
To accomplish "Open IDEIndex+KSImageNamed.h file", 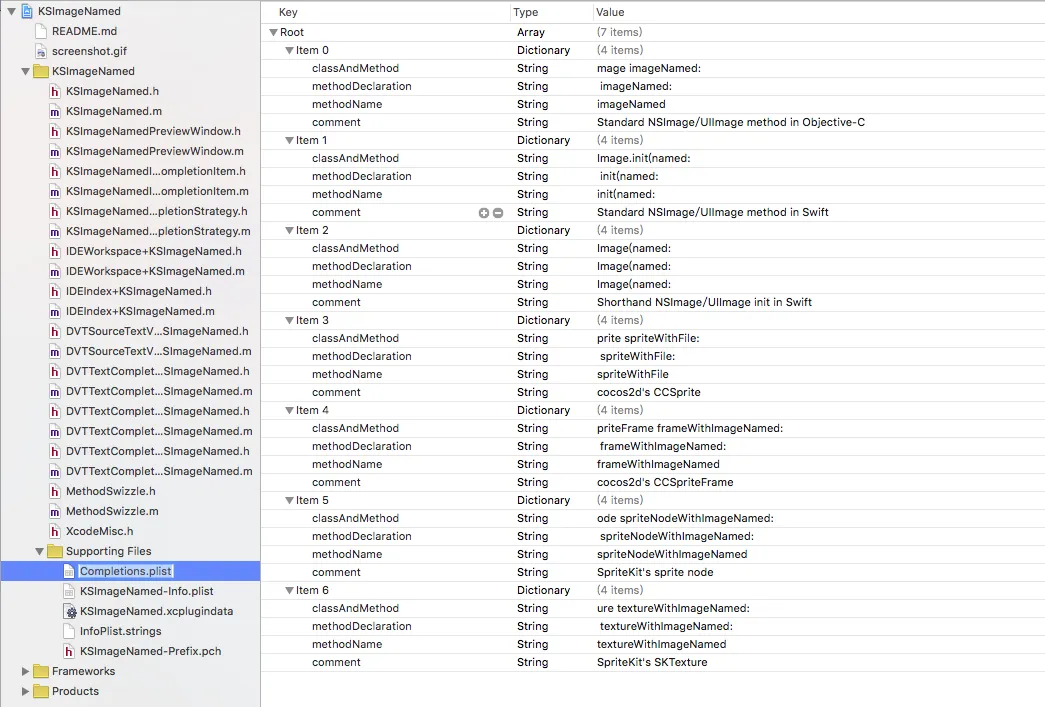I will pyautogui.click(x=139, y=291).
